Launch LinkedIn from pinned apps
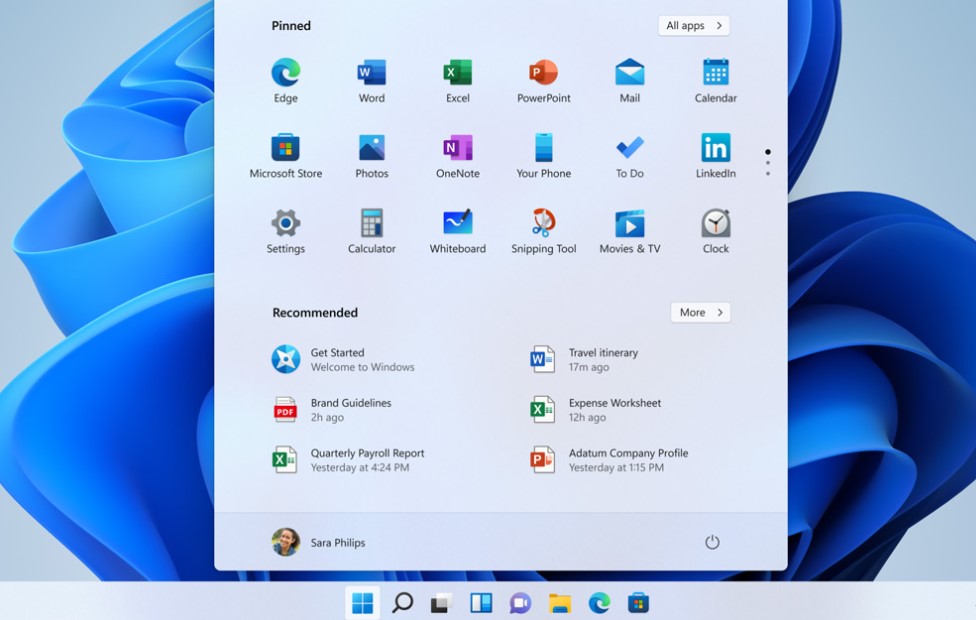 [715, 149]
